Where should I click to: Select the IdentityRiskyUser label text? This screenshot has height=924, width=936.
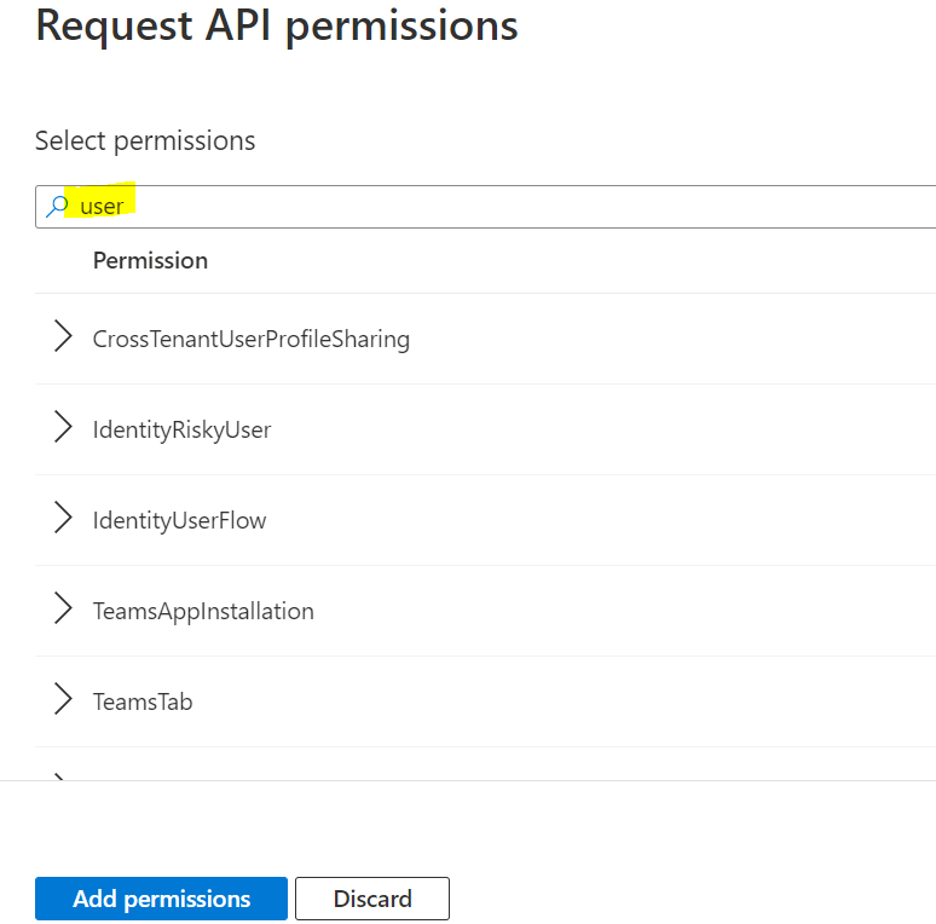tap(182, 430)
